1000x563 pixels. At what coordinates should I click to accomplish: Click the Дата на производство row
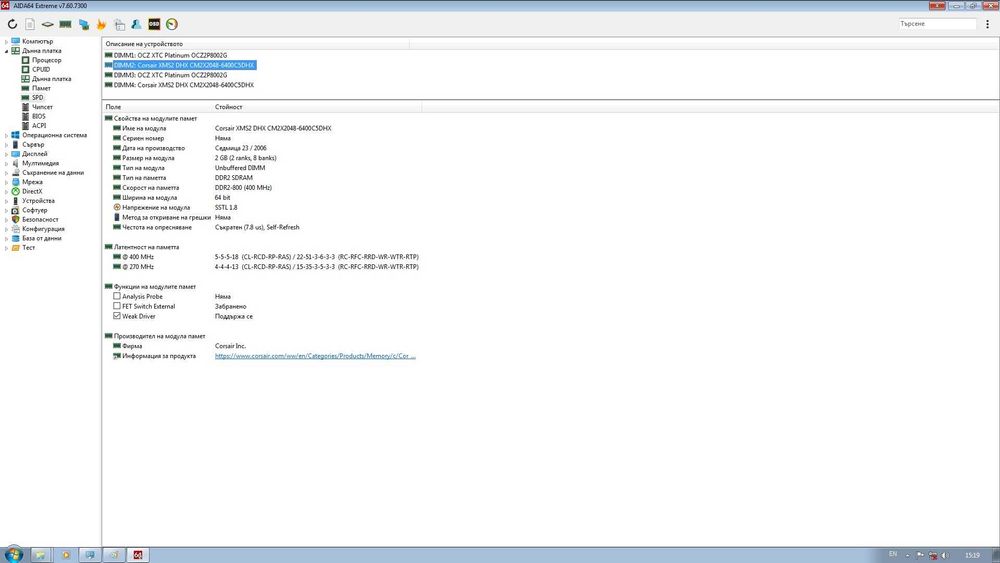point(261,148)
